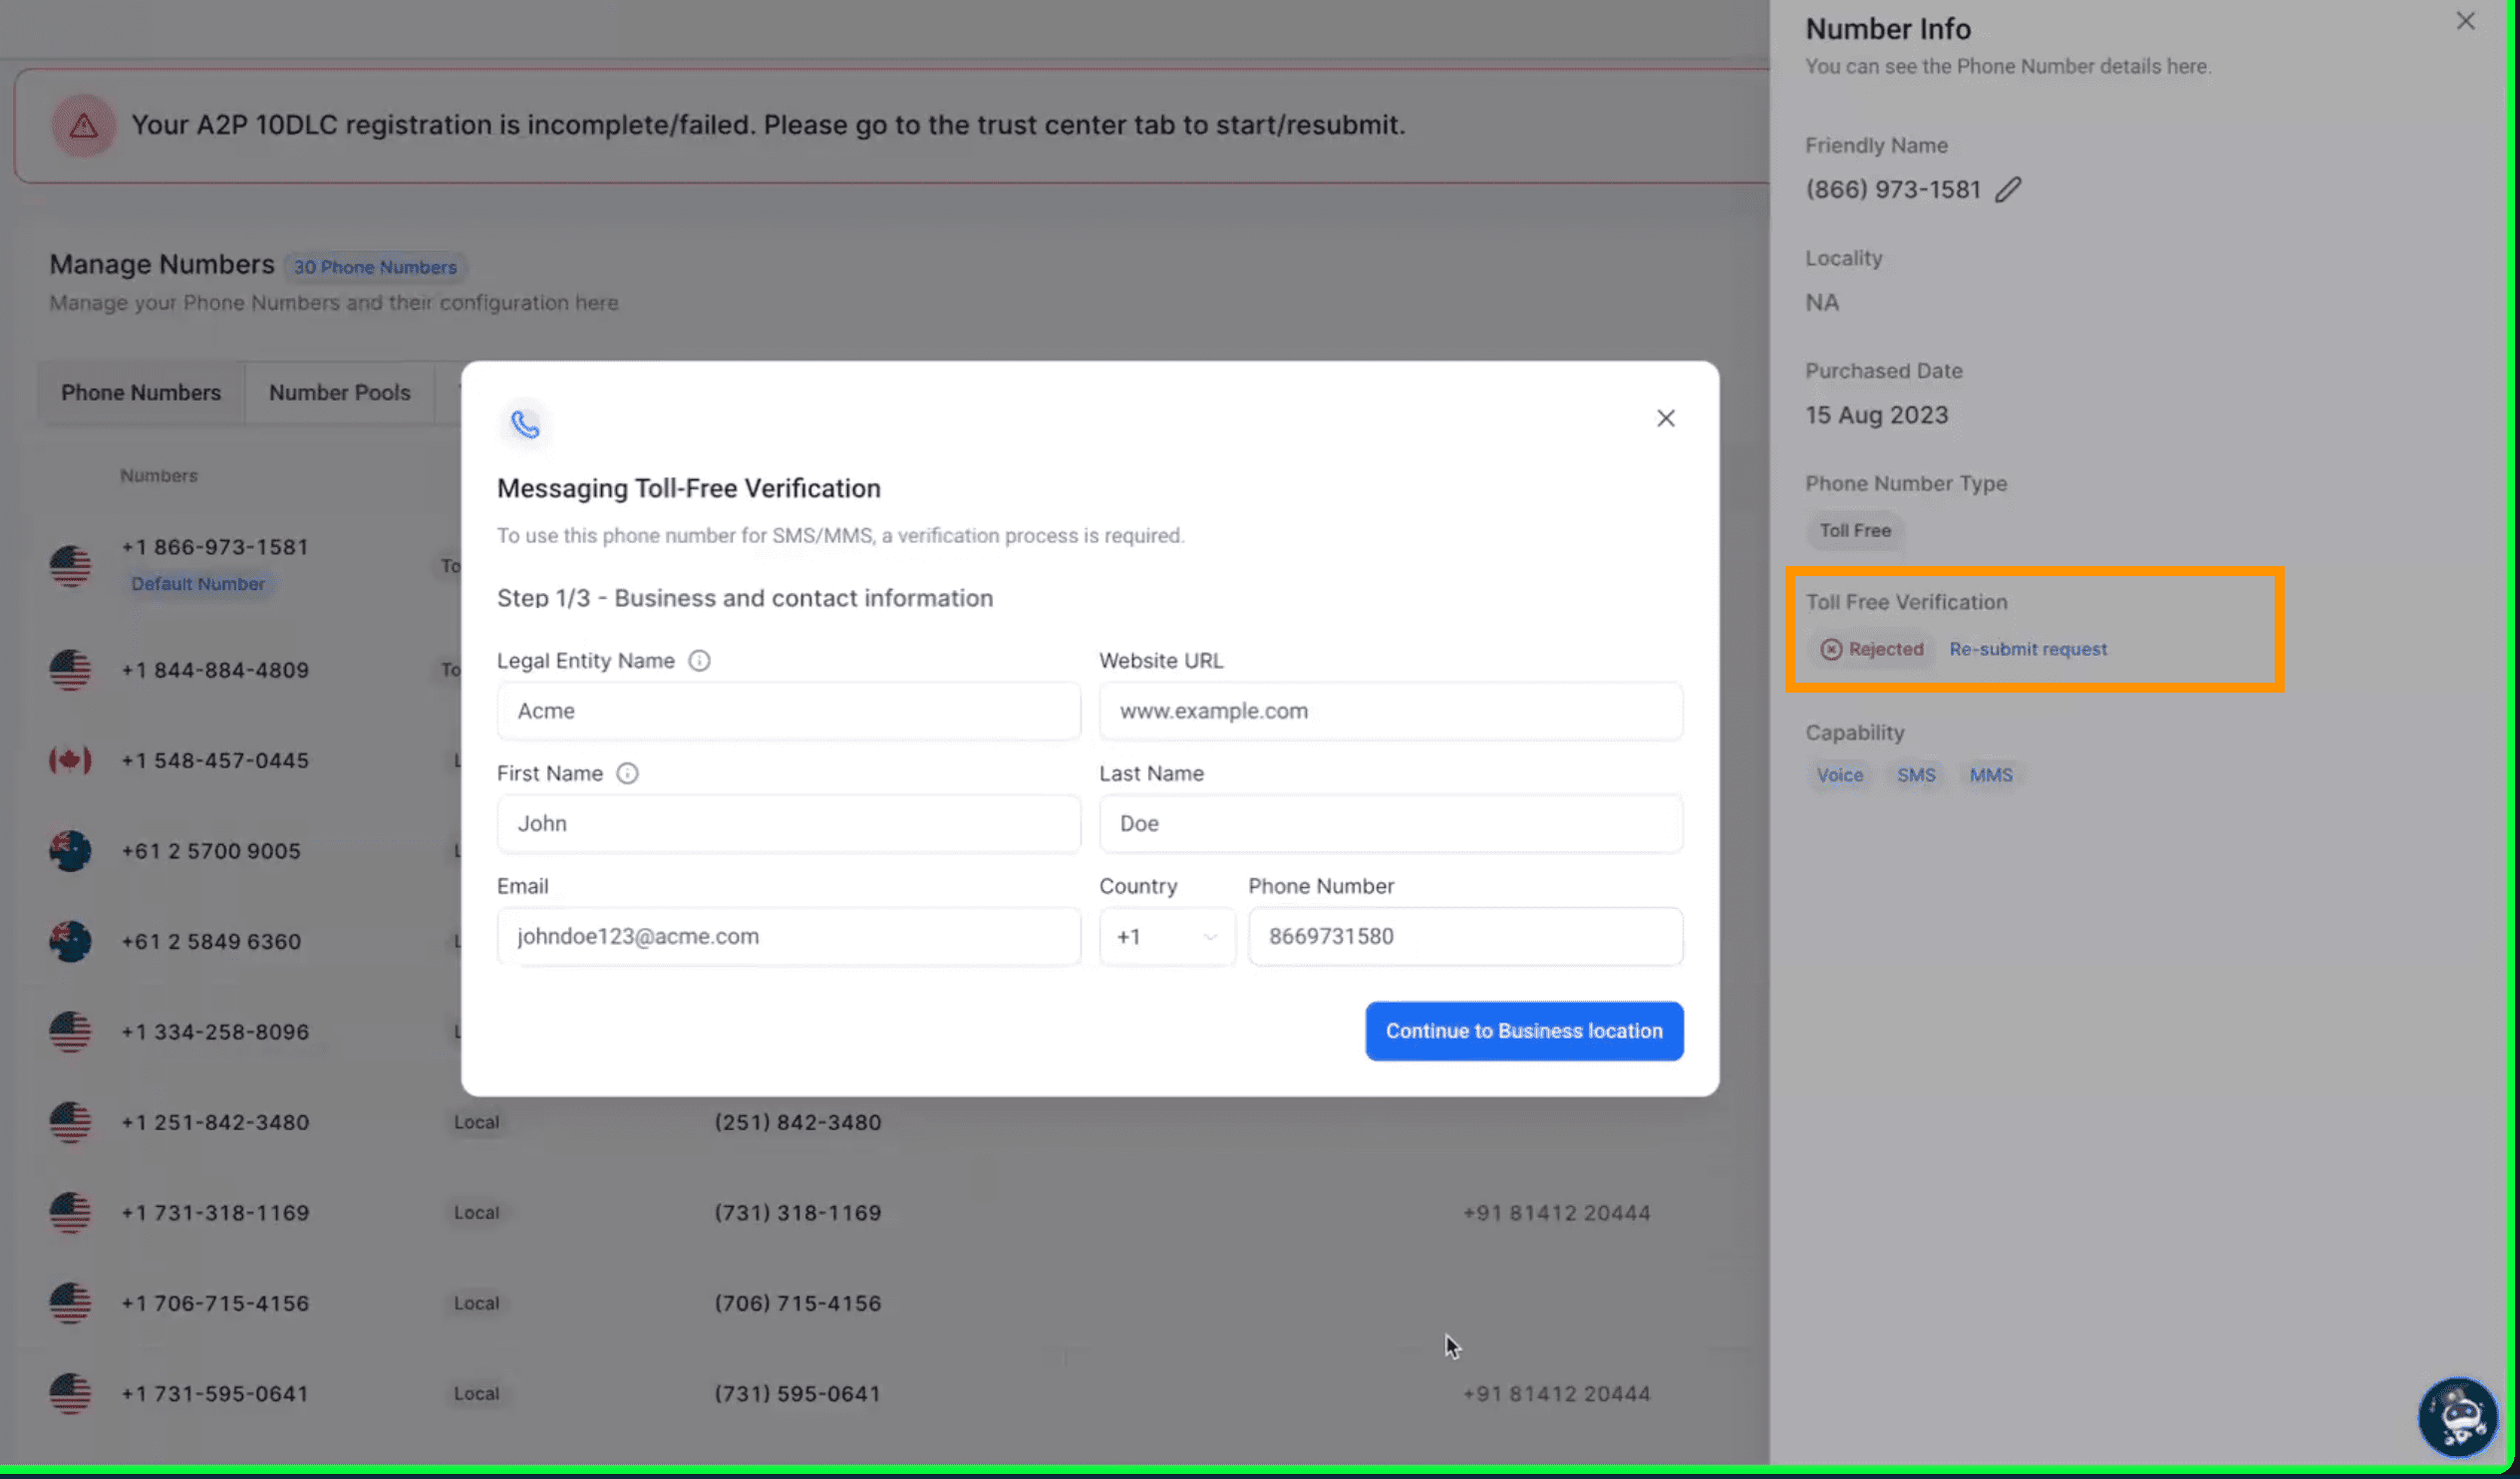Click the Last Name input field

click(1391, 824)
